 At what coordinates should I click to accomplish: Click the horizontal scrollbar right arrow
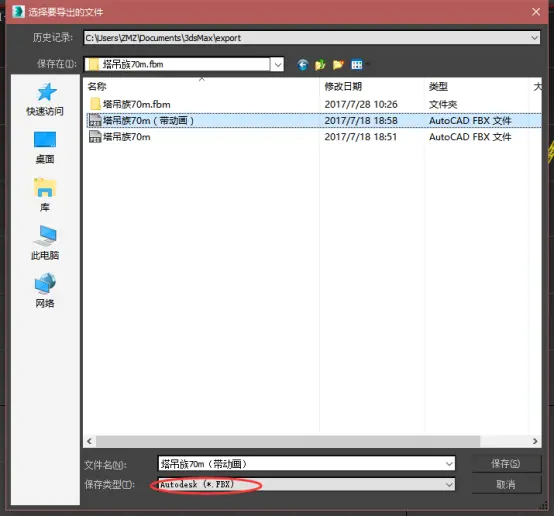click(535, 441)
